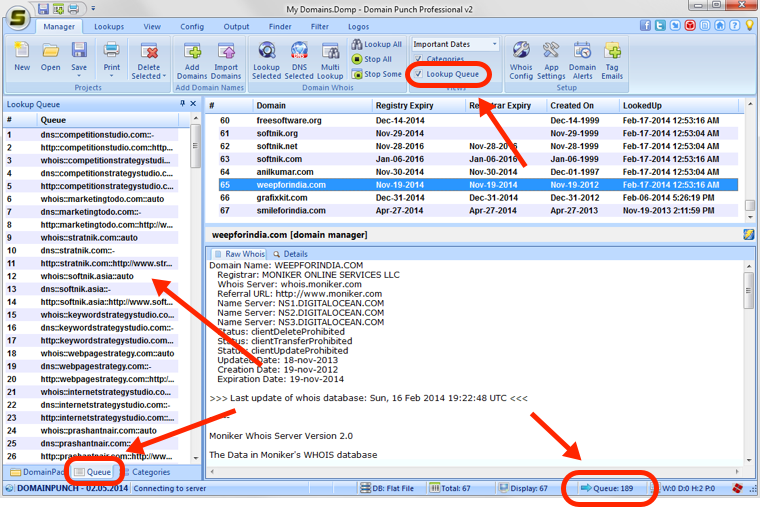Switch to the Details tab

point(290,254)
